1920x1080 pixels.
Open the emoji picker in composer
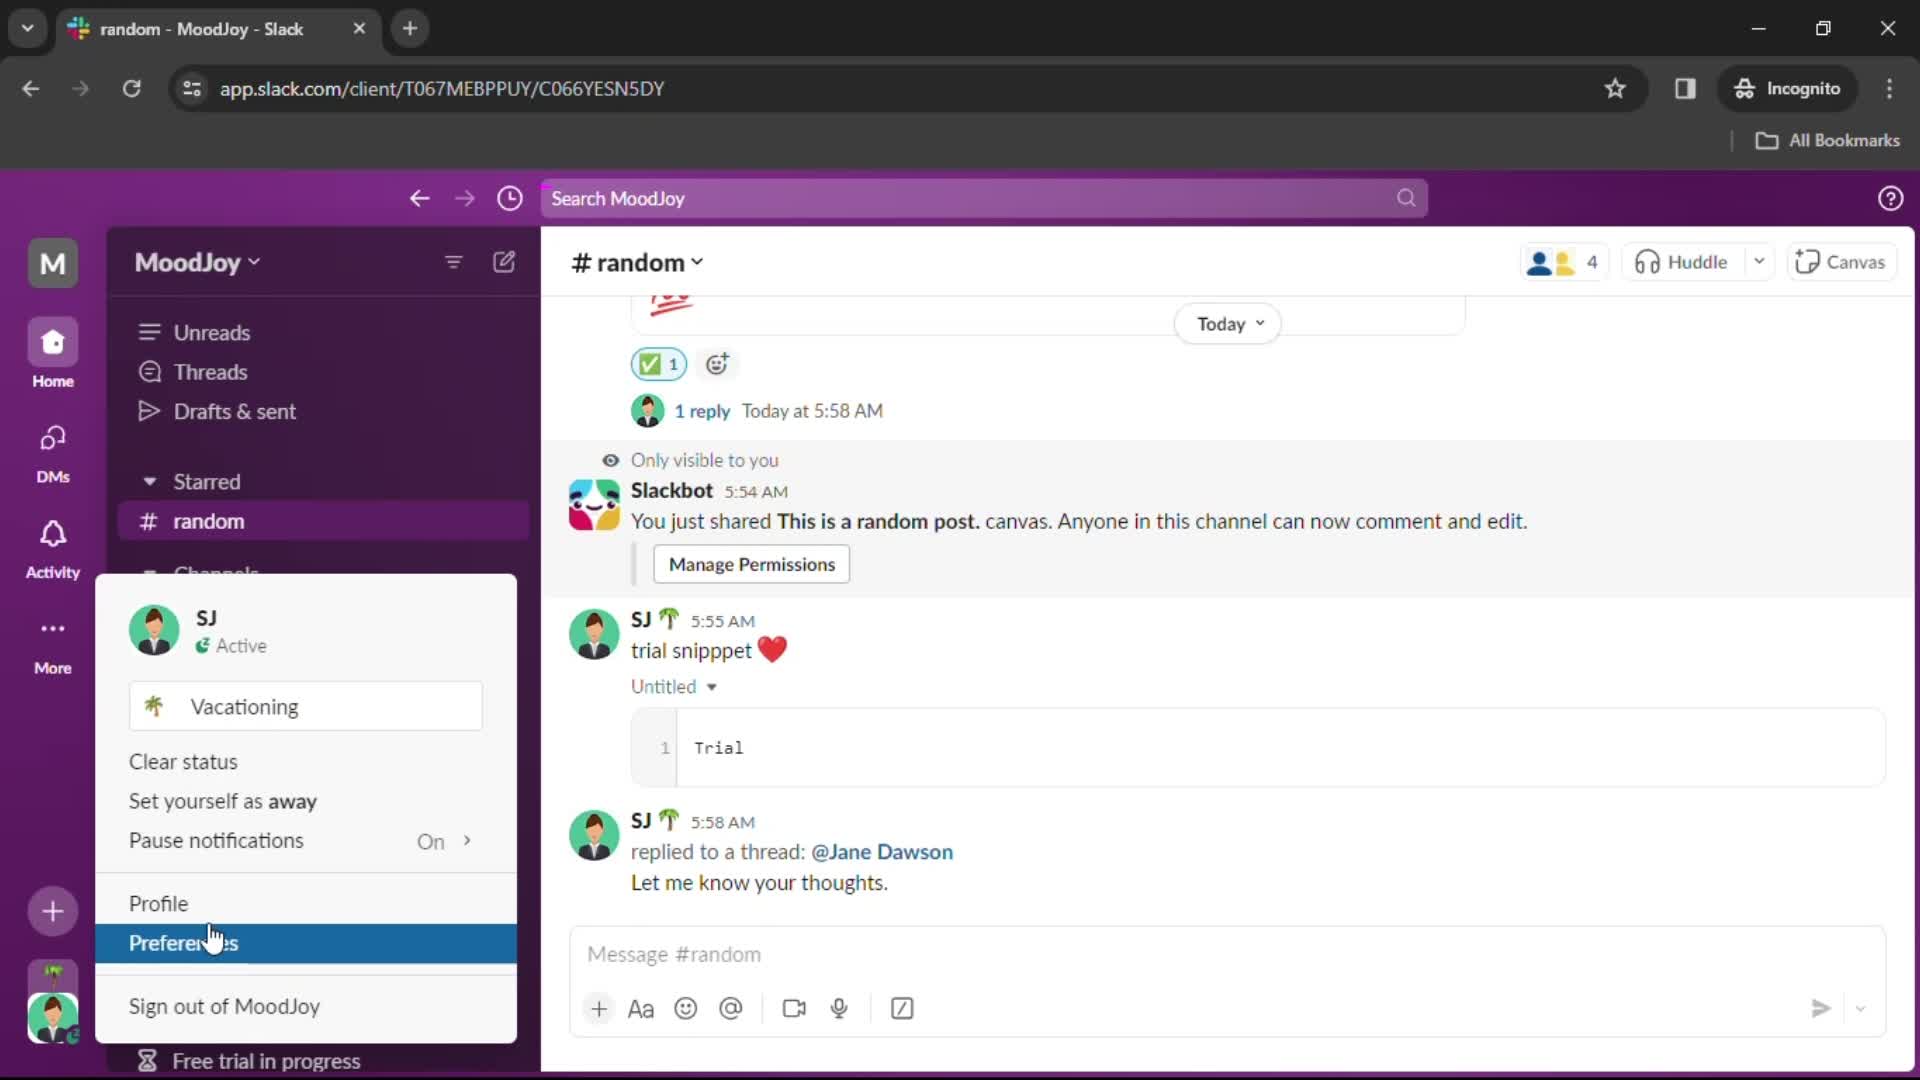point(686,1008)
